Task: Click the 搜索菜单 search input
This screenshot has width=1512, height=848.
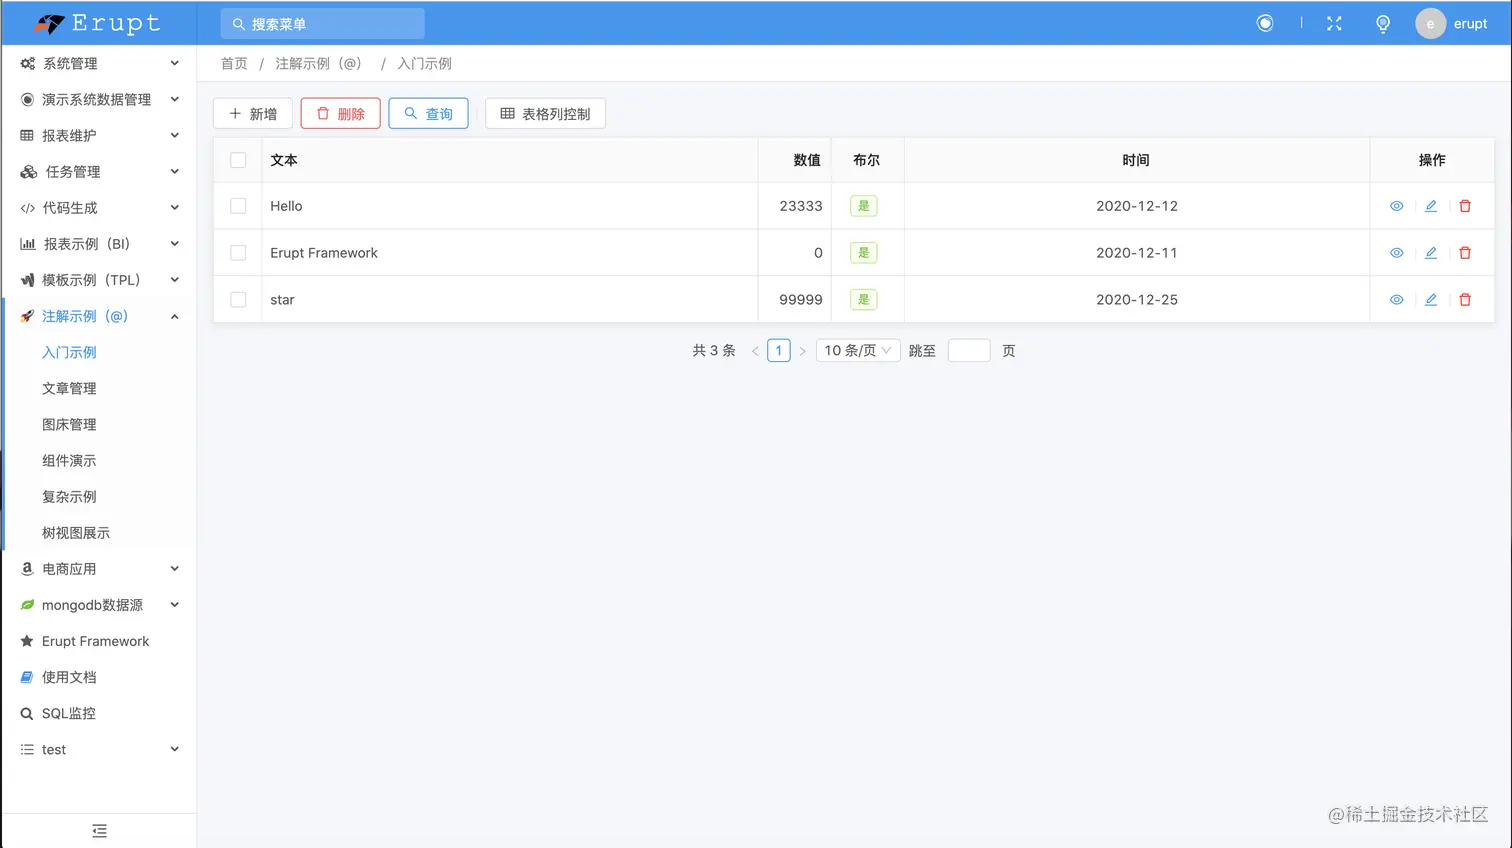Action: (323, 23)
